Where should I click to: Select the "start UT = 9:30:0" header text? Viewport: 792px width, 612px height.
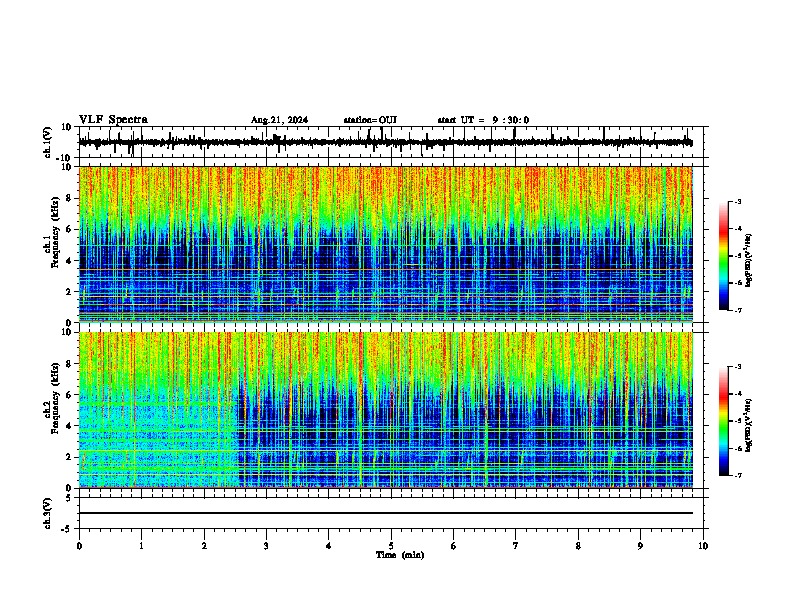pos(483,120)
